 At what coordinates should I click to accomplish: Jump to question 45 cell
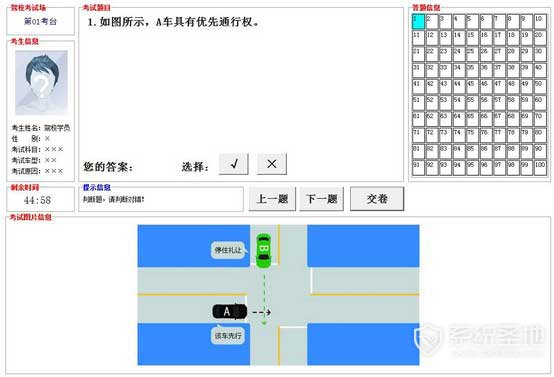click(x=472, y=87)
